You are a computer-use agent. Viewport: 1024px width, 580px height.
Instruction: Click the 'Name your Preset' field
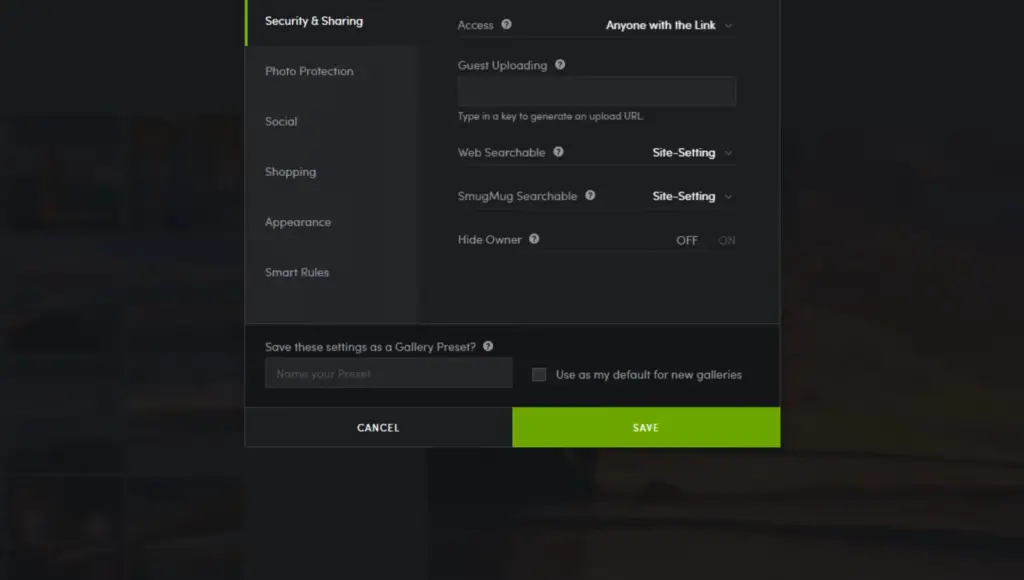[388, 374]
